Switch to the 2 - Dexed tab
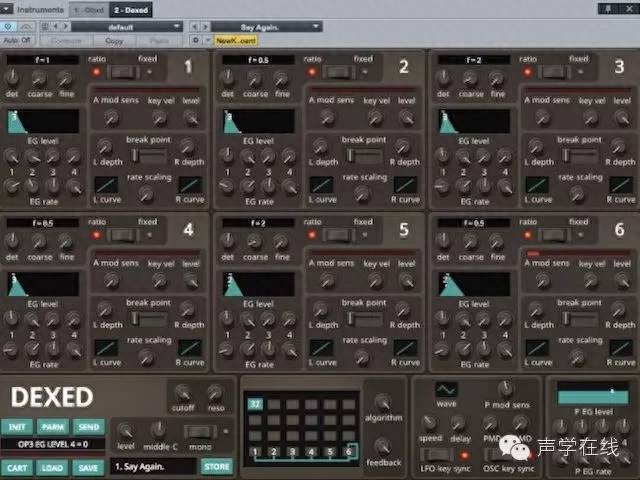 pos(131,10)
